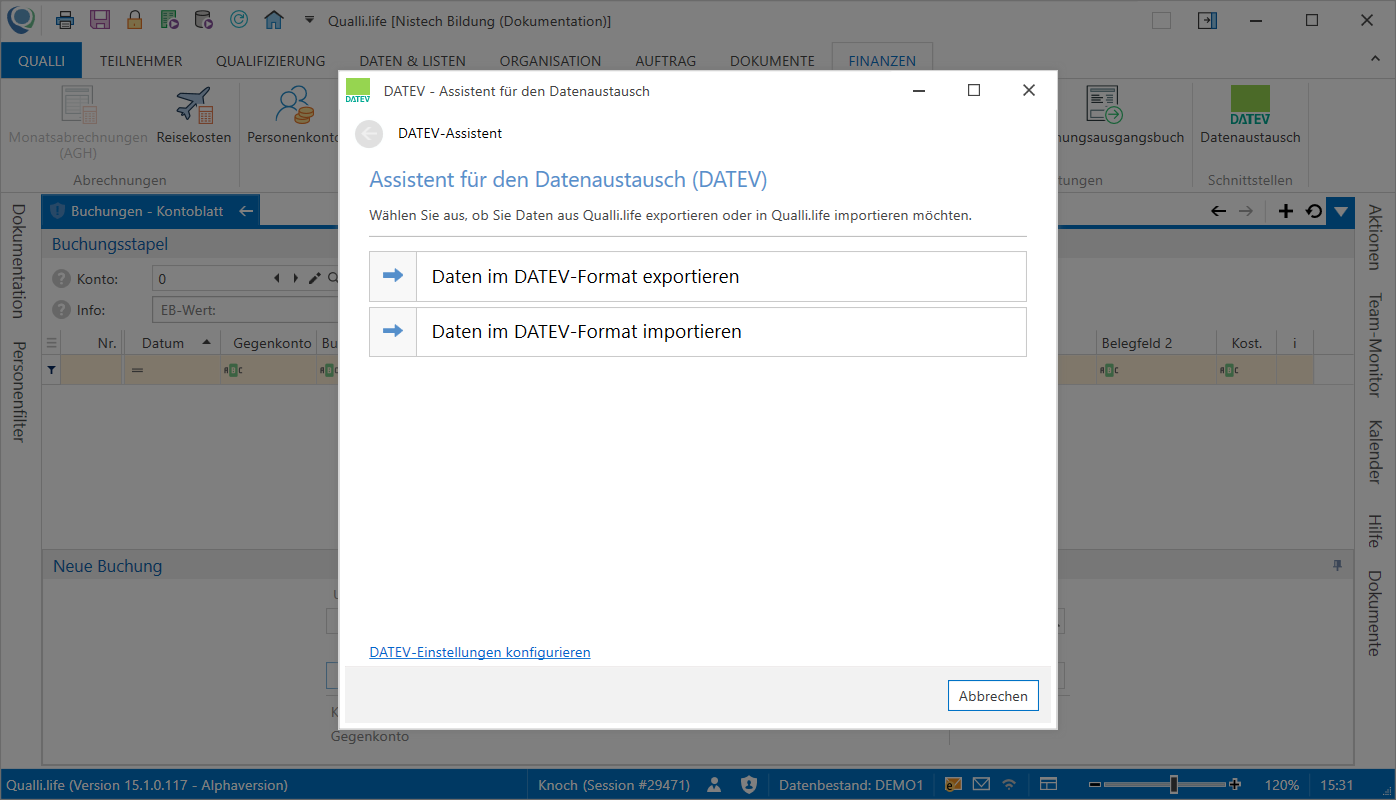Open Personenkonto in the ribbon
Viewport: 1396px width, 800px height.
tap(294, 116)
